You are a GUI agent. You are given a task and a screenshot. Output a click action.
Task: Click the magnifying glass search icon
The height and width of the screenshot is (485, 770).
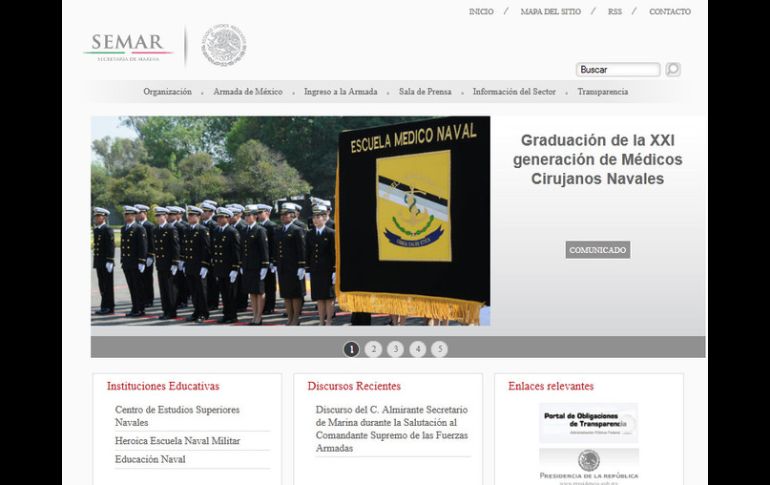(673, 70)
